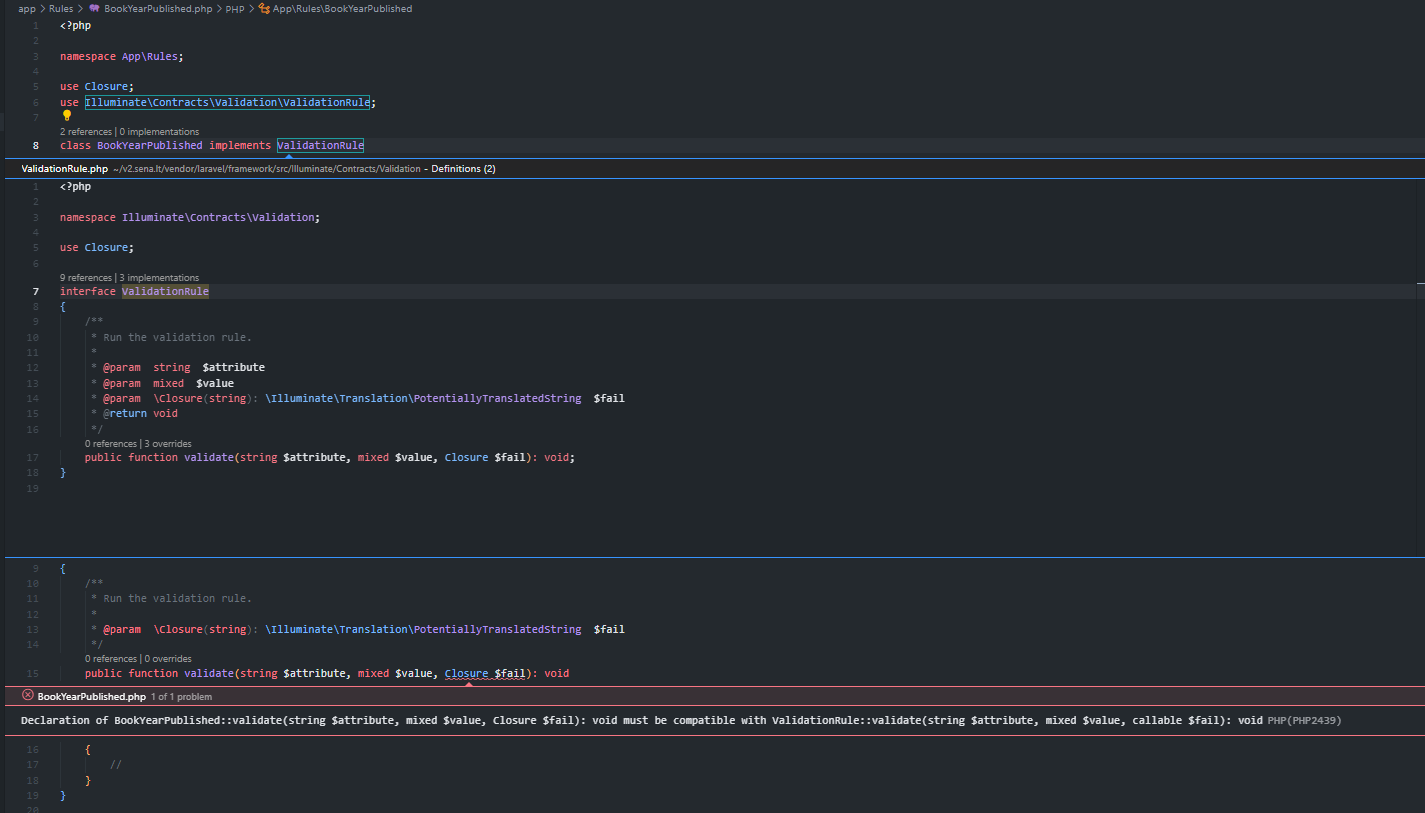The image size is (1425, 813).
Task: Click the BookYearPublished class name on line 8
Action: click(150, 146)
